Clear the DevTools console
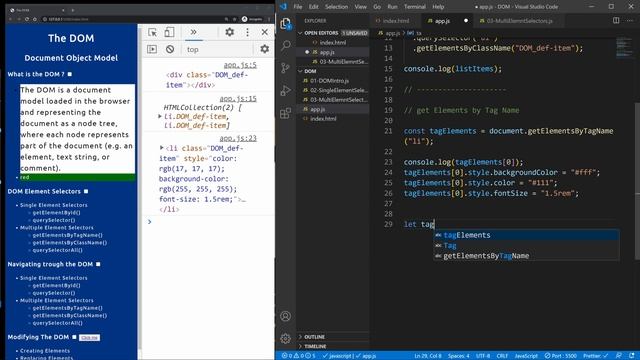 pyautogui.click(x=170, y=49)
